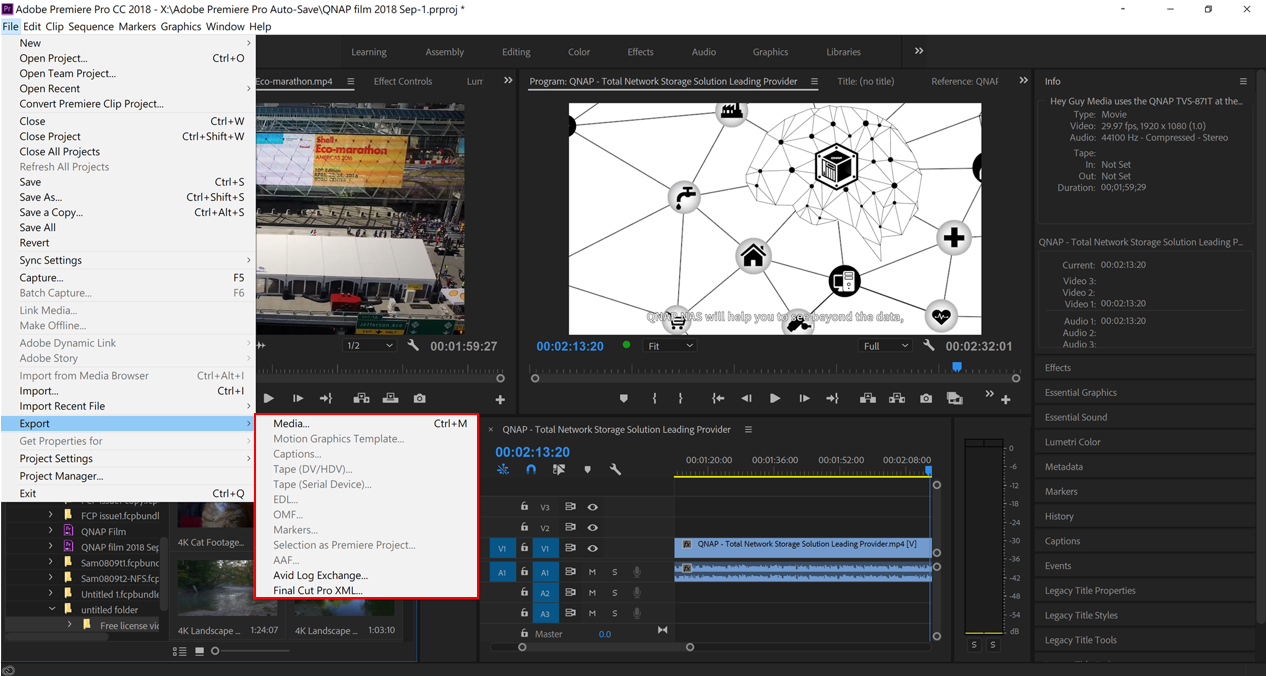Image resolution: width=1266 pixels, height=676 pixels.
Task: Click Mark In button in Program monitor
Action: (x=655, y=398)
